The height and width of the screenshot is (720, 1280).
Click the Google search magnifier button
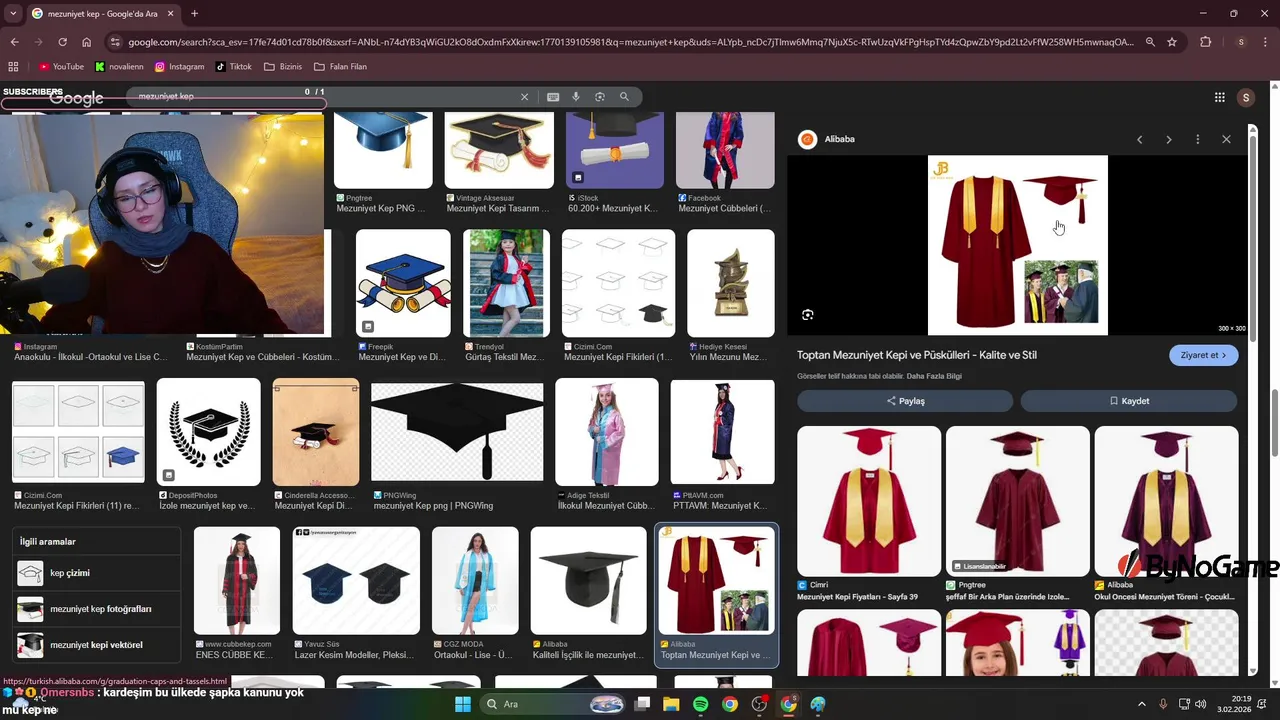[624, 97]
